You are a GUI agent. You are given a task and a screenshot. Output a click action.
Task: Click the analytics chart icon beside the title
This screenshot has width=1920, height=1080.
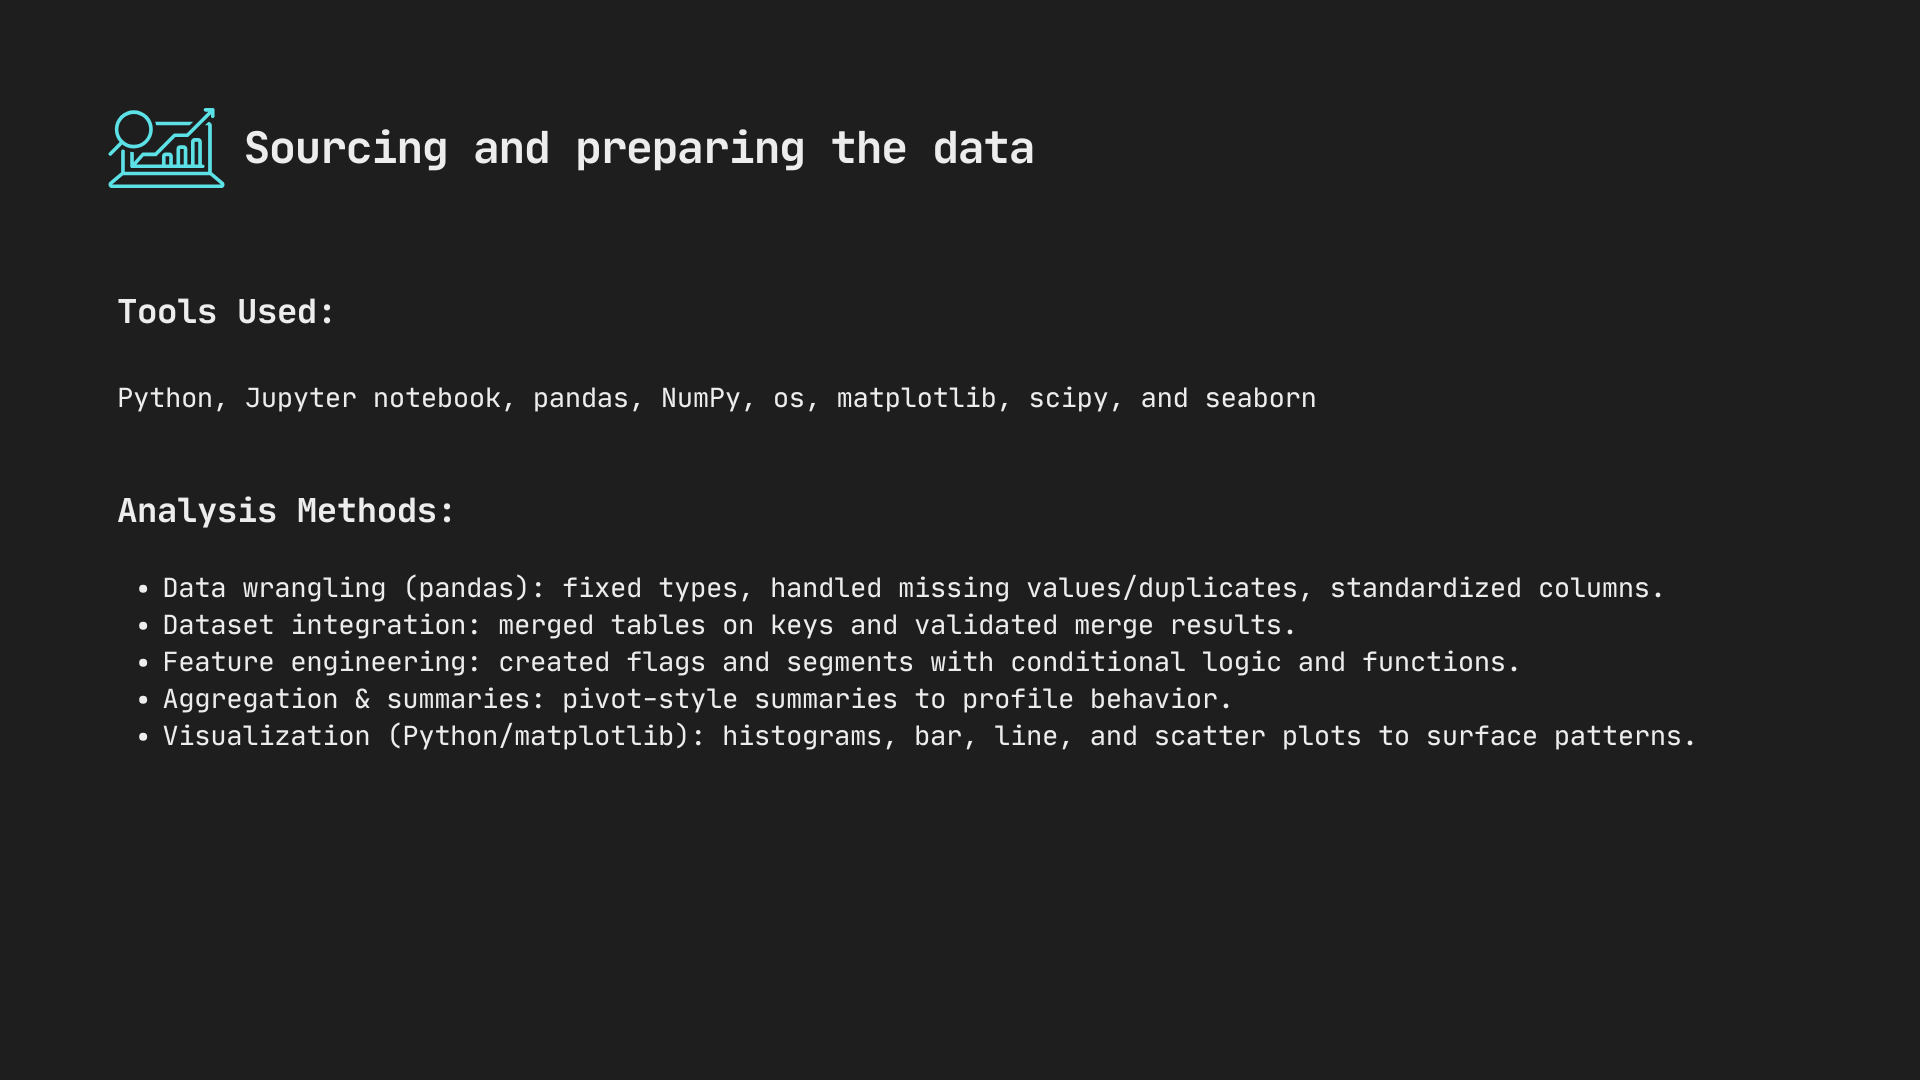coord(166,148)
